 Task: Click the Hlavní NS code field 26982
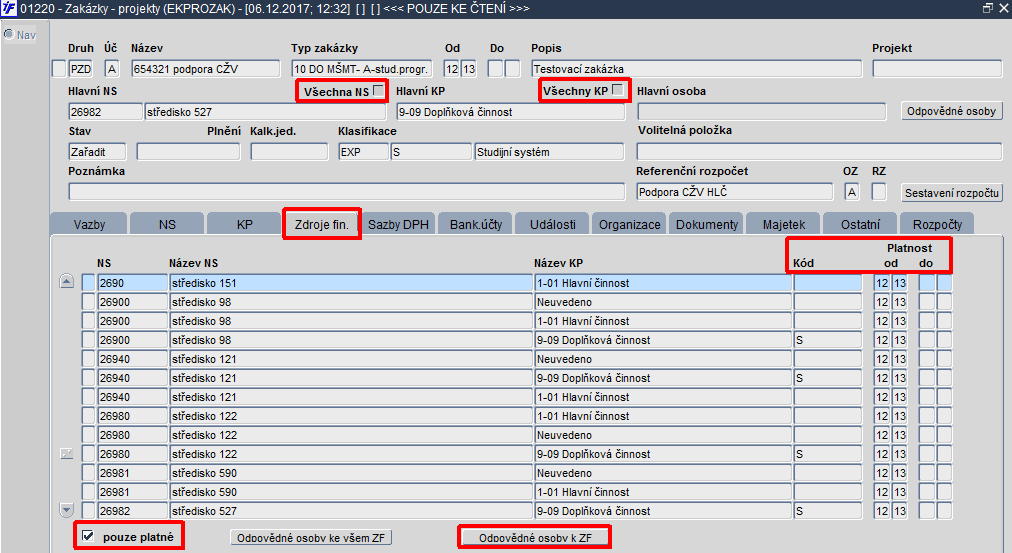coord(105,112)
